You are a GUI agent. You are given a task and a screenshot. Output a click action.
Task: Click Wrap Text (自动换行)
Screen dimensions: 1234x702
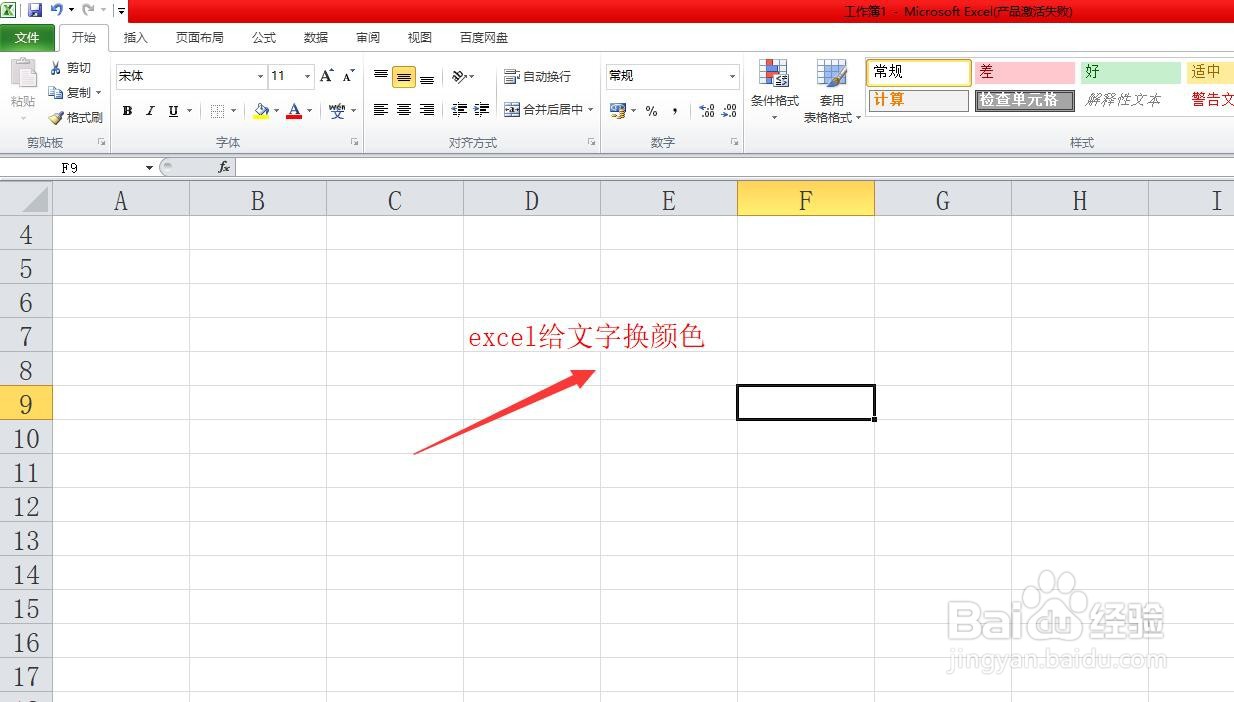(537, 76)
